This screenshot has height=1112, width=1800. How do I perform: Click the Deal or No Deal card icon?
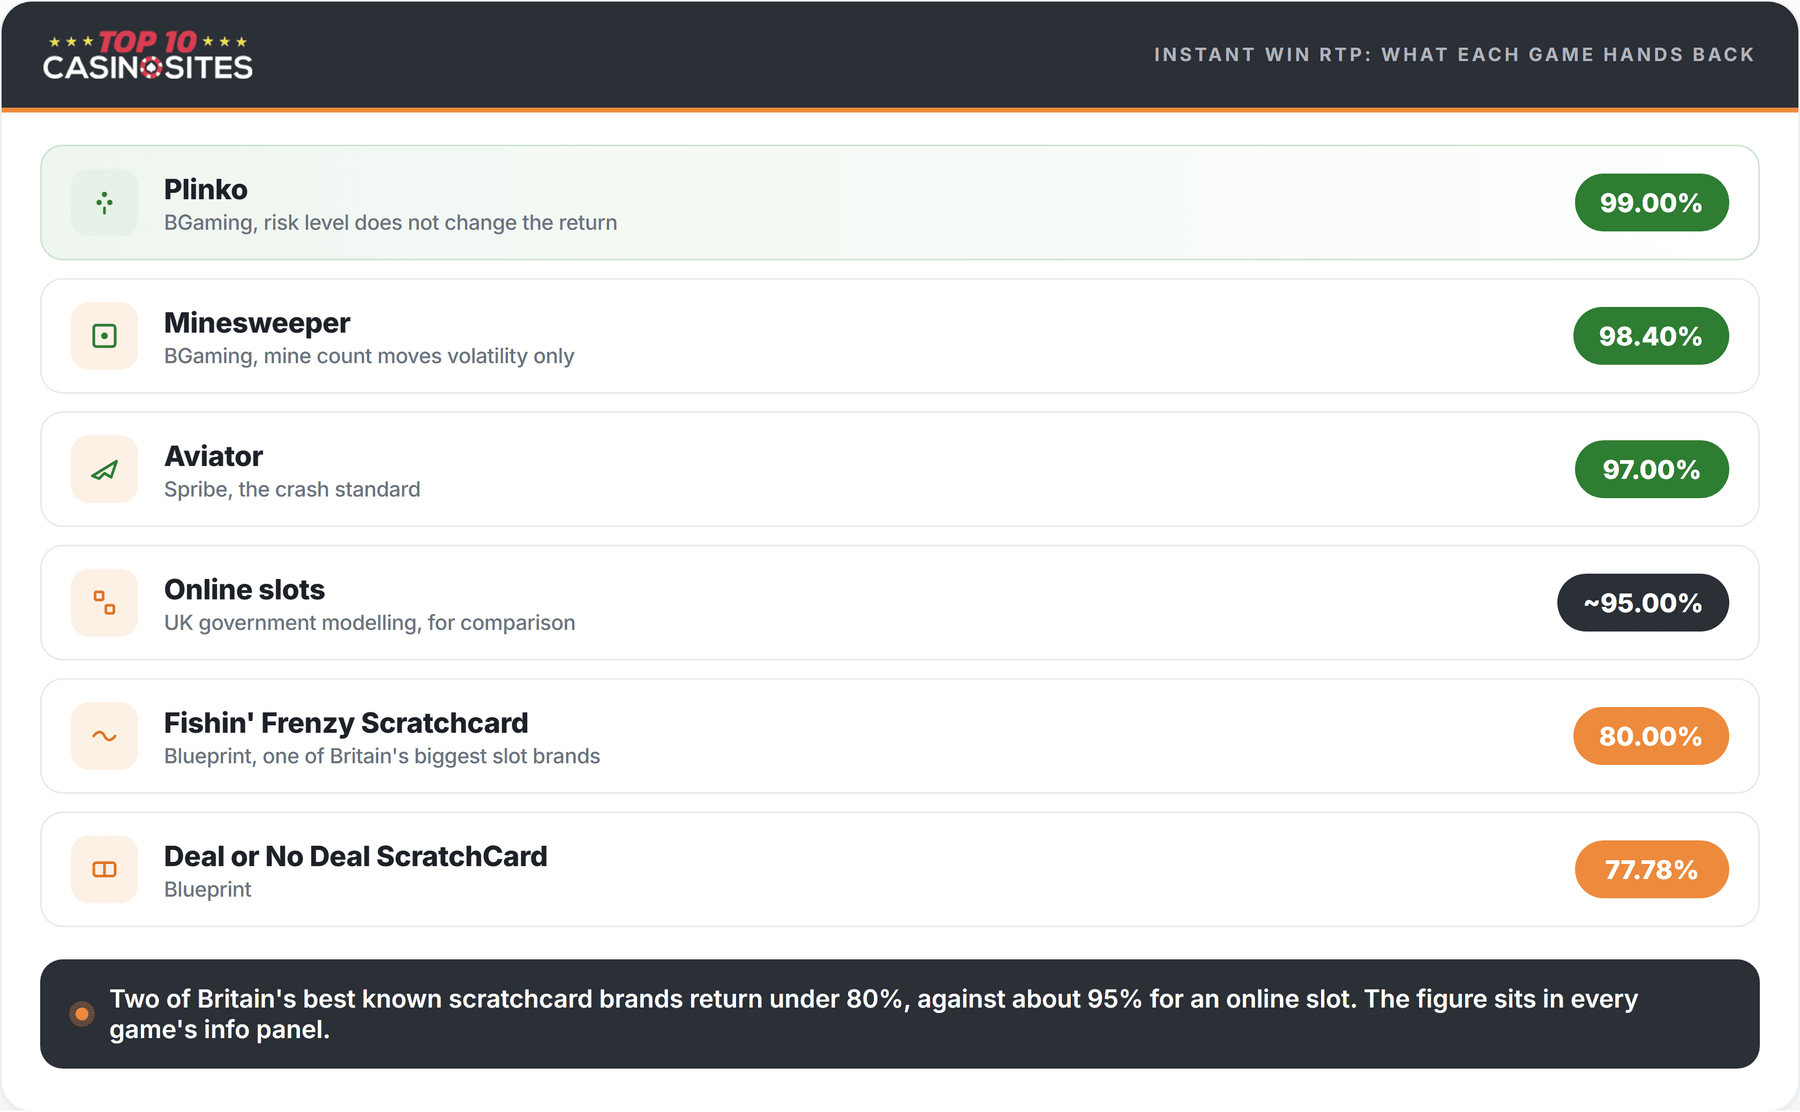click(x=104, y=870)
